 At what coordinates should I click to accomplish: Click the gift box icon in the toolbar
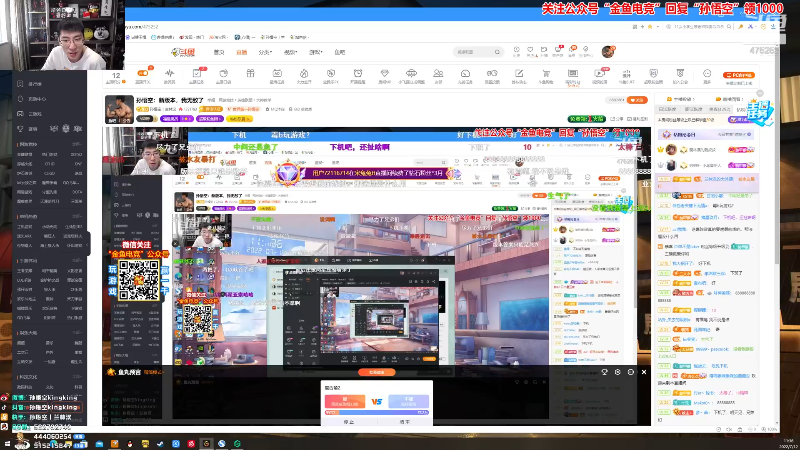[250, 73]
